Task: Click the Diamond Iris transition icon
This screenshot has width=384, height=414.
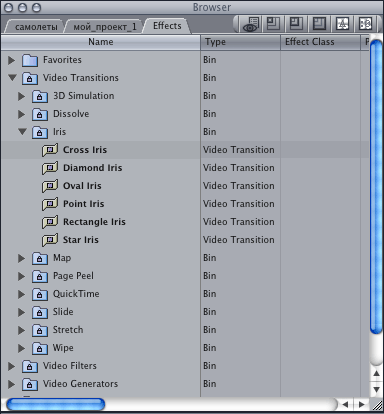Action: (x=50, y=168)
